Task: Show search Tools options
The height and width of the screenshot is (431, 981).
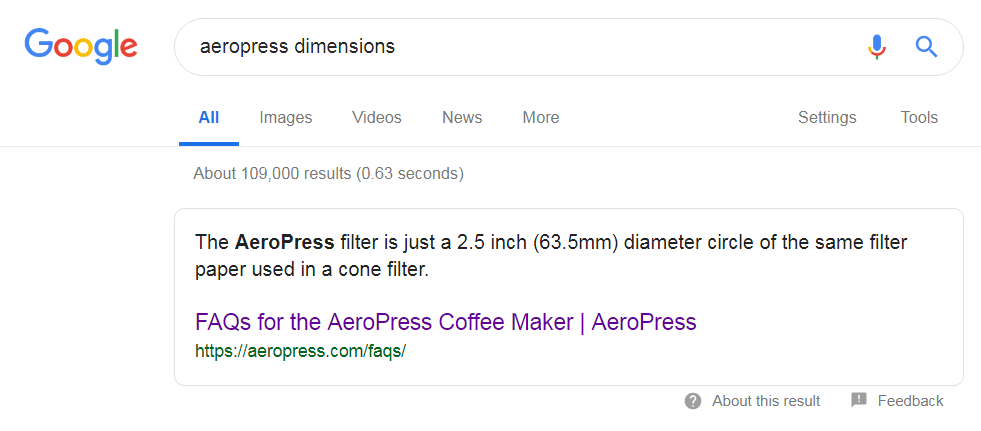Action: [x=919, y=118]
